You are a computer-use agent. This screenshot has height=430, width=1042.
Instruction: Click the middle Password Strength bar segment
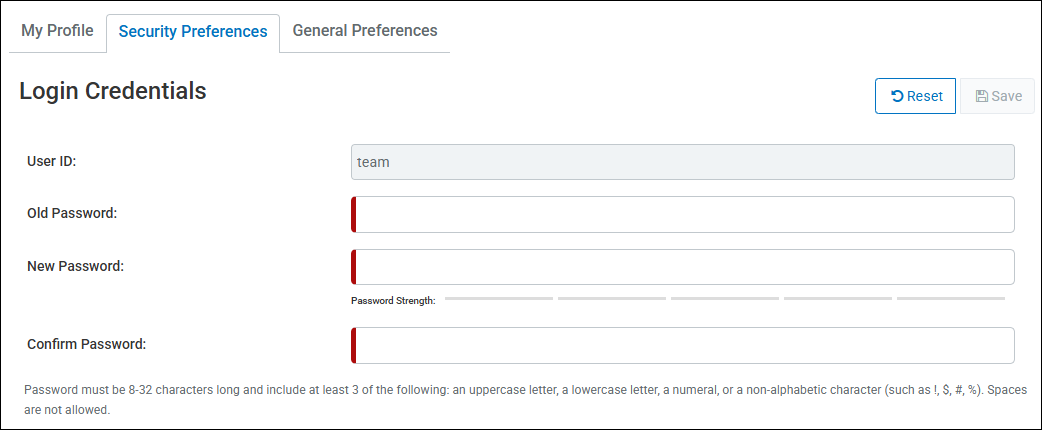[x=724, y=298]
